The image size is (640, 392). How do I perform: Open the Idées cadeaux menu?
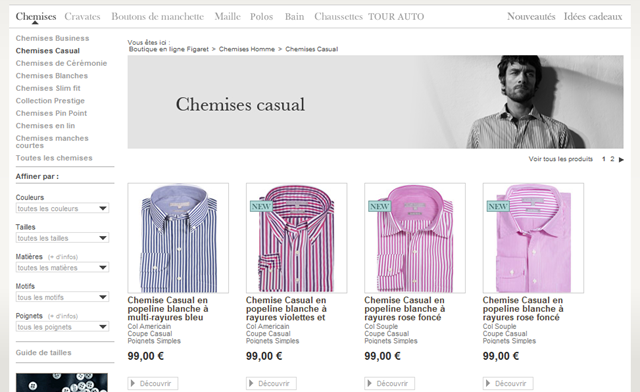pos(593,17)
